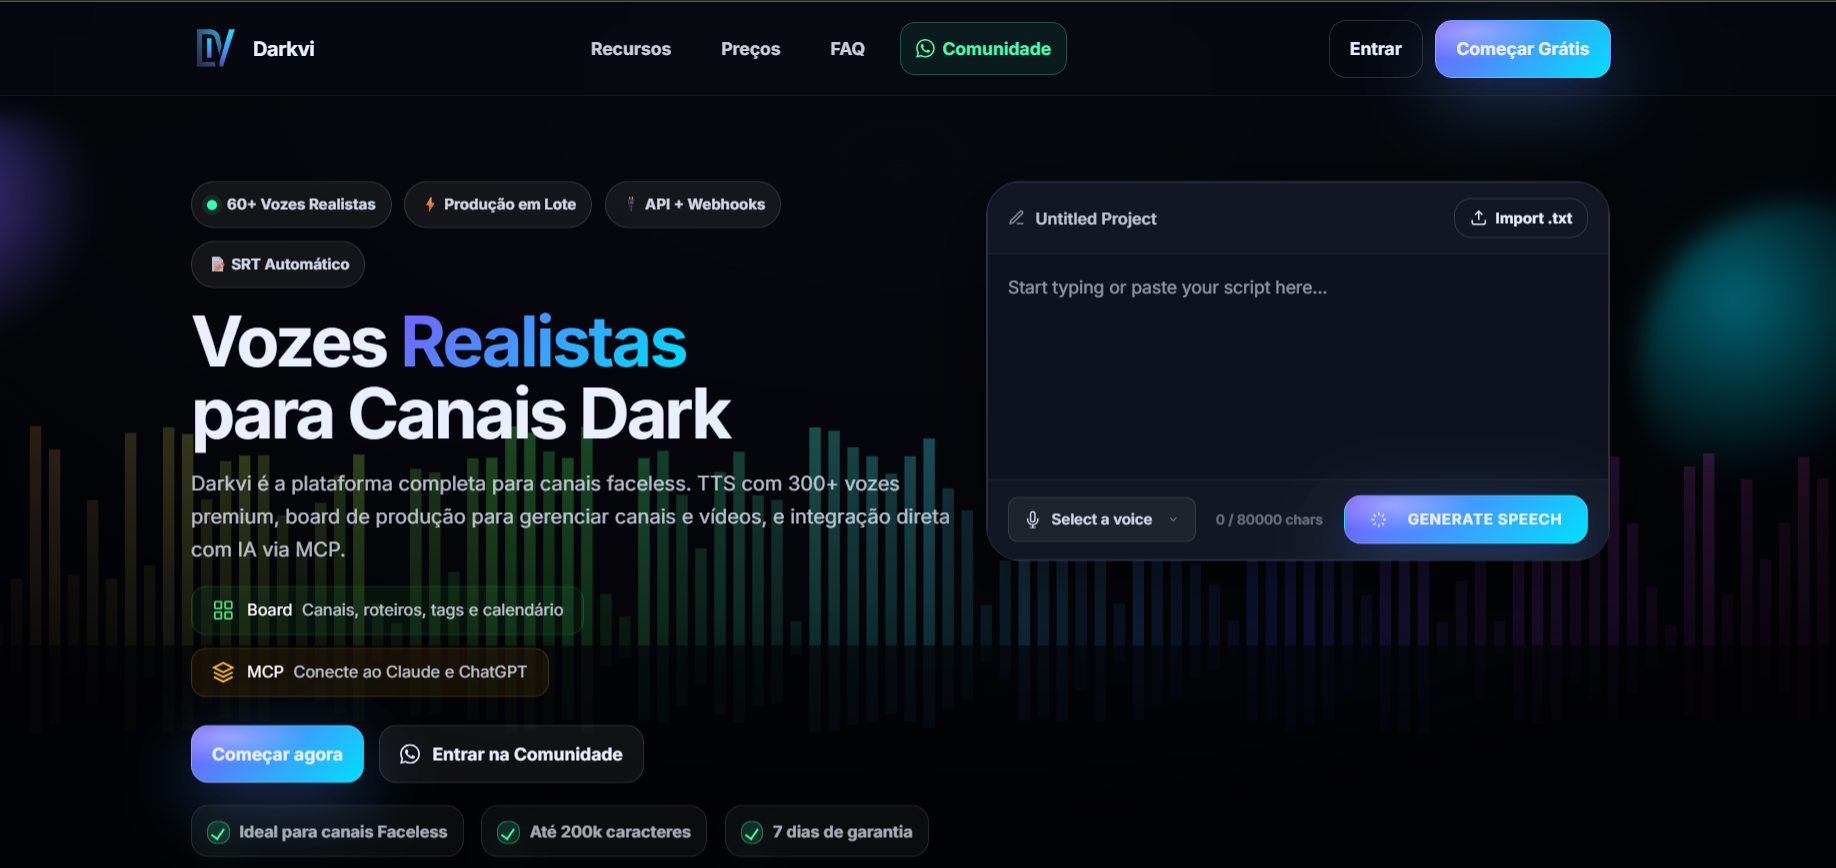
Task: Click the Até 200k caracteres label
Action: pyautogui.click(x=610, y=832)
